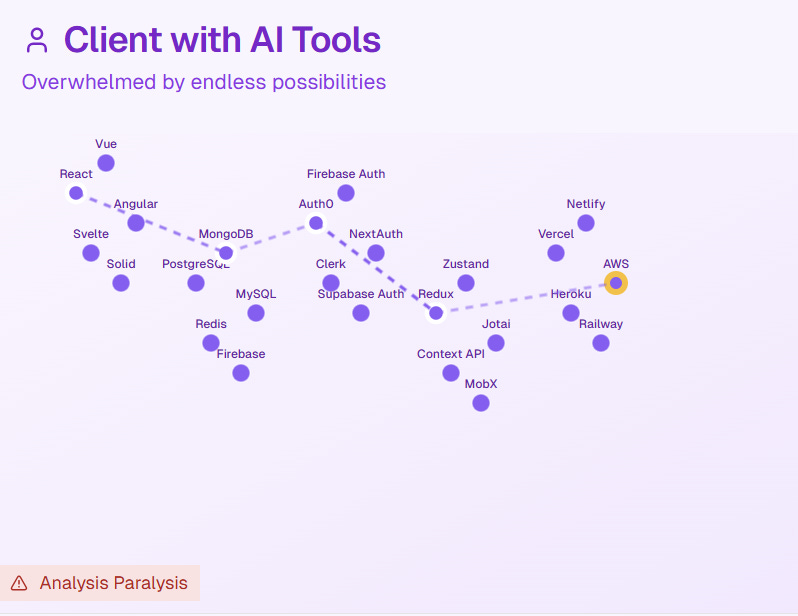
Task: Select the Firebase database node dot
Action: [241, 373]
